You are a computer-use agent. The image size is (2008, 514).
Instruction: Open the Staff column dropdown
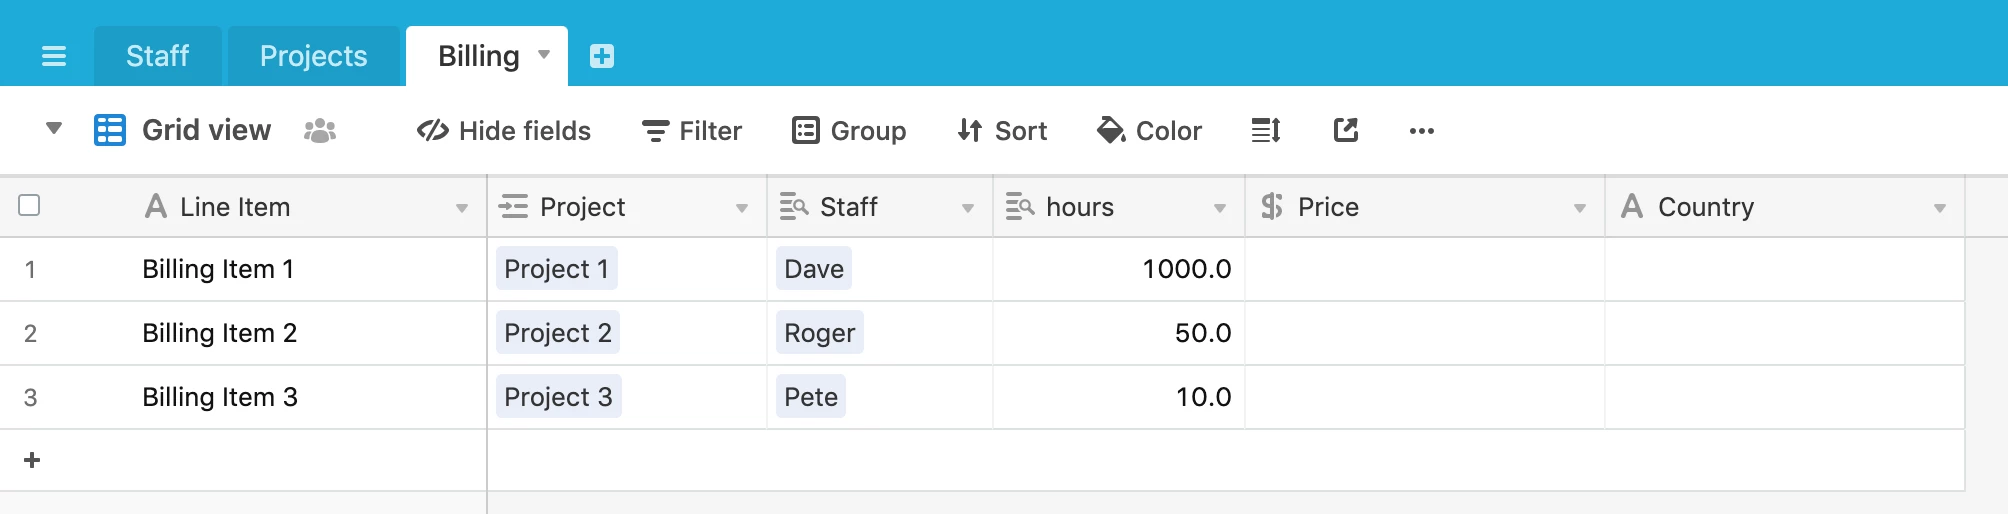(x=968, y=208)
